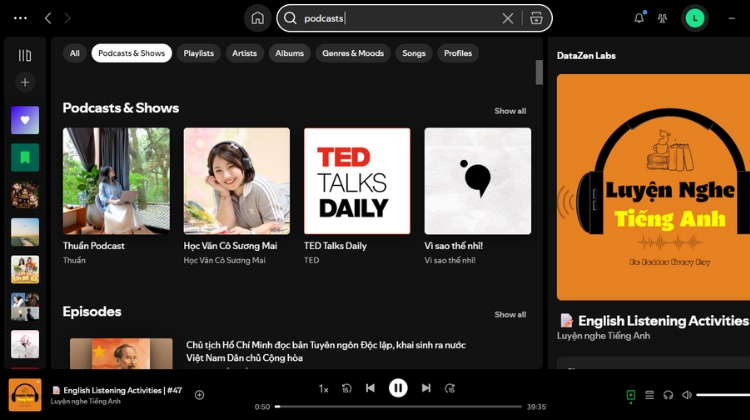Viewport: 750px width, 420px height.
Task: Click the Thuần Podcast title
Action: click(x=94, y=246)
